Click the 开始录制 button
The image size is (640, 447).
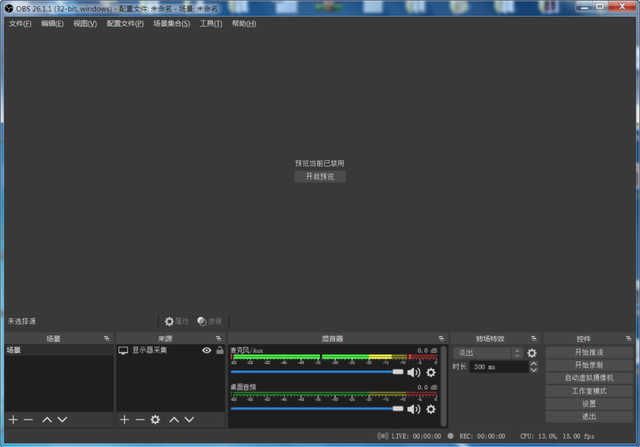click(x=589, y=365)
